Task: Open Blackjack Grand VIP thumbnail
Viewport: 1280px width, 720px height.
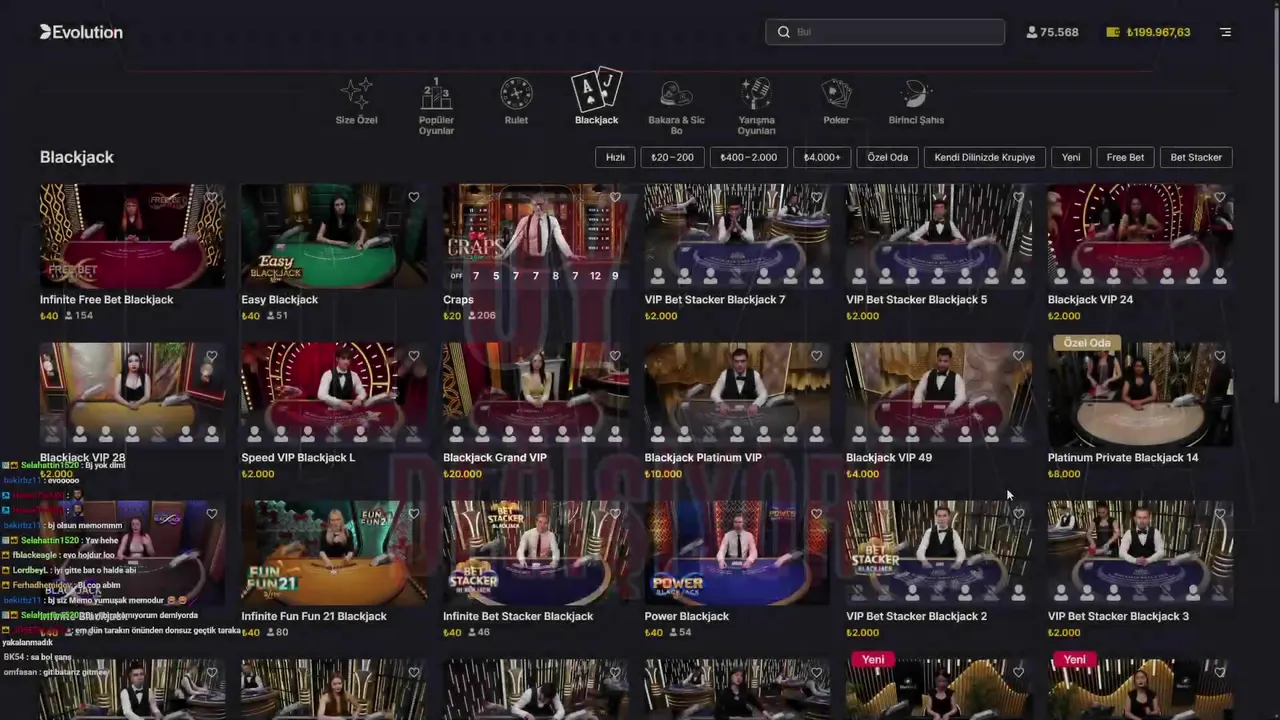Action: tap(535, 394)
